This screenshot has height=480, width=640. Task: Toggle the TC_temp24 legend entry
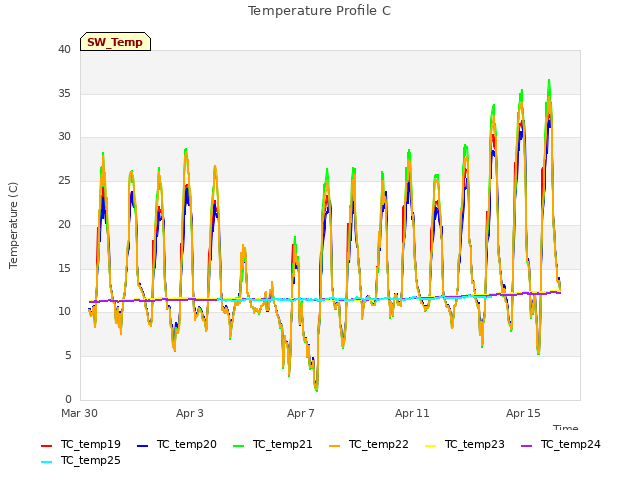click(561, 444)
